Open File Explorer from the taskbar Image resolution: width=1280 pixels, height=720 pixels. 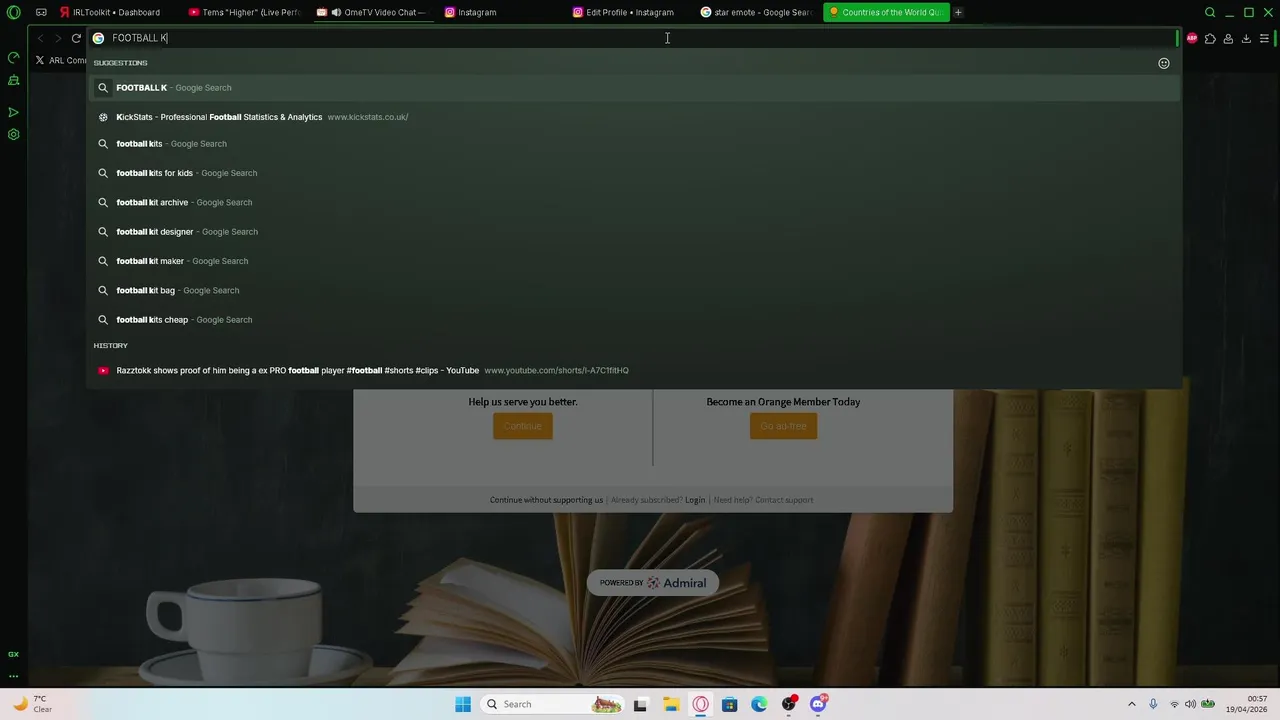[670, 704]
